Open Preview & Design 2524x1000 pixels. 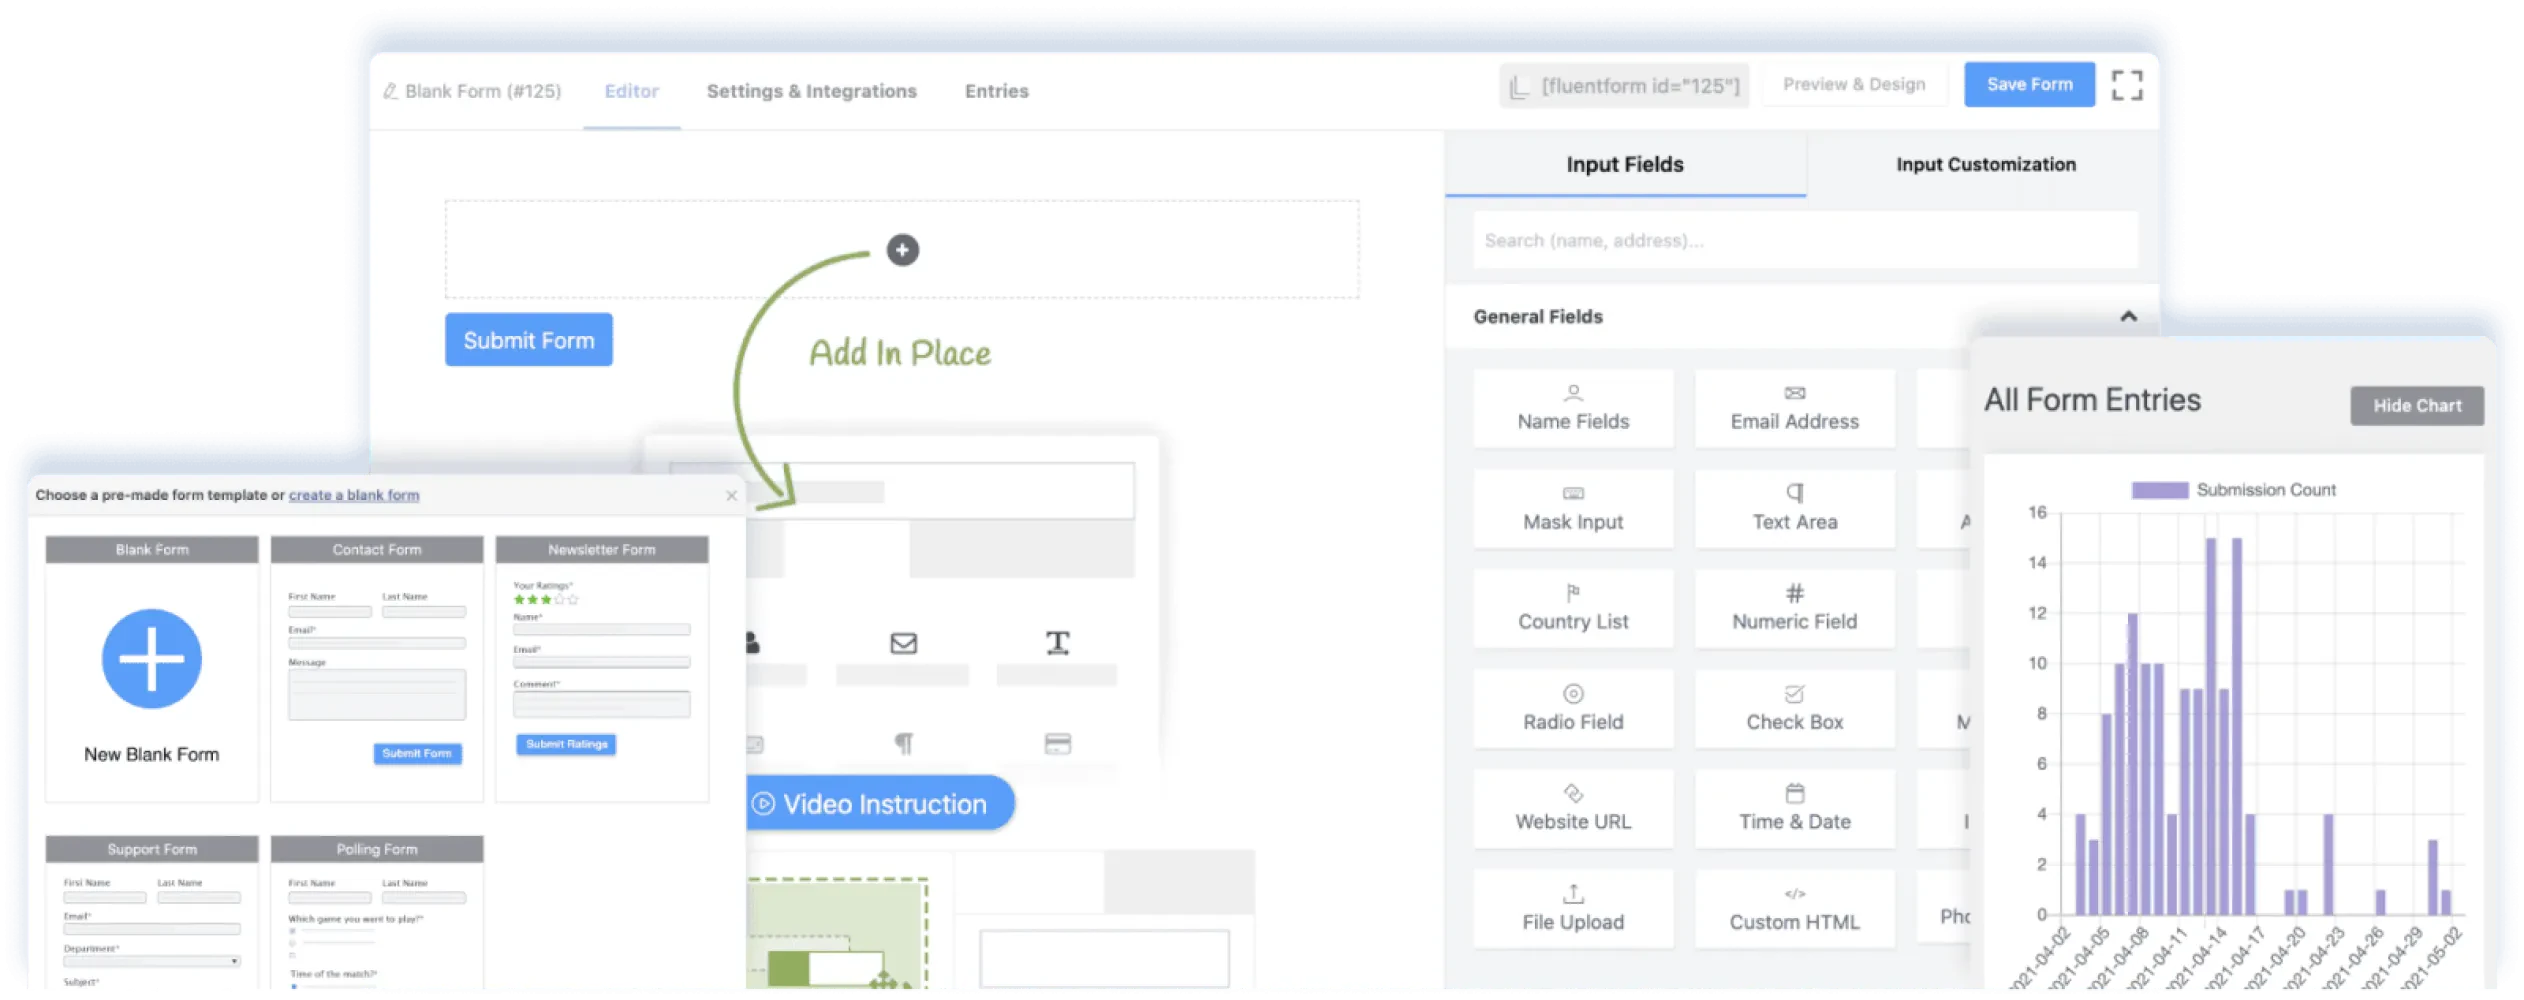[1853, 85]
